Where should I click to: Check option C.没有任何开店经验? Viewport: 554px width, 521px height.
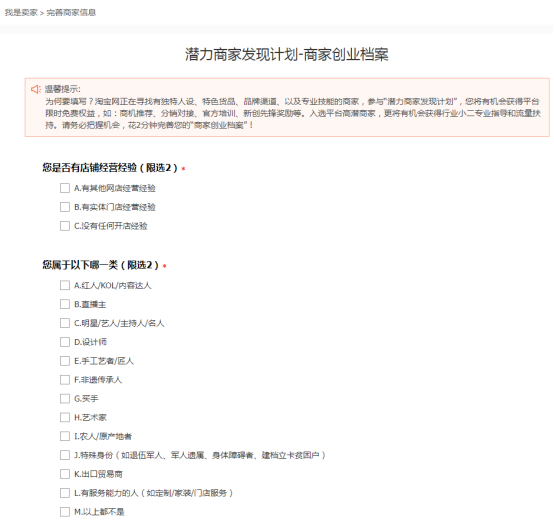click(x=65, y=226)
